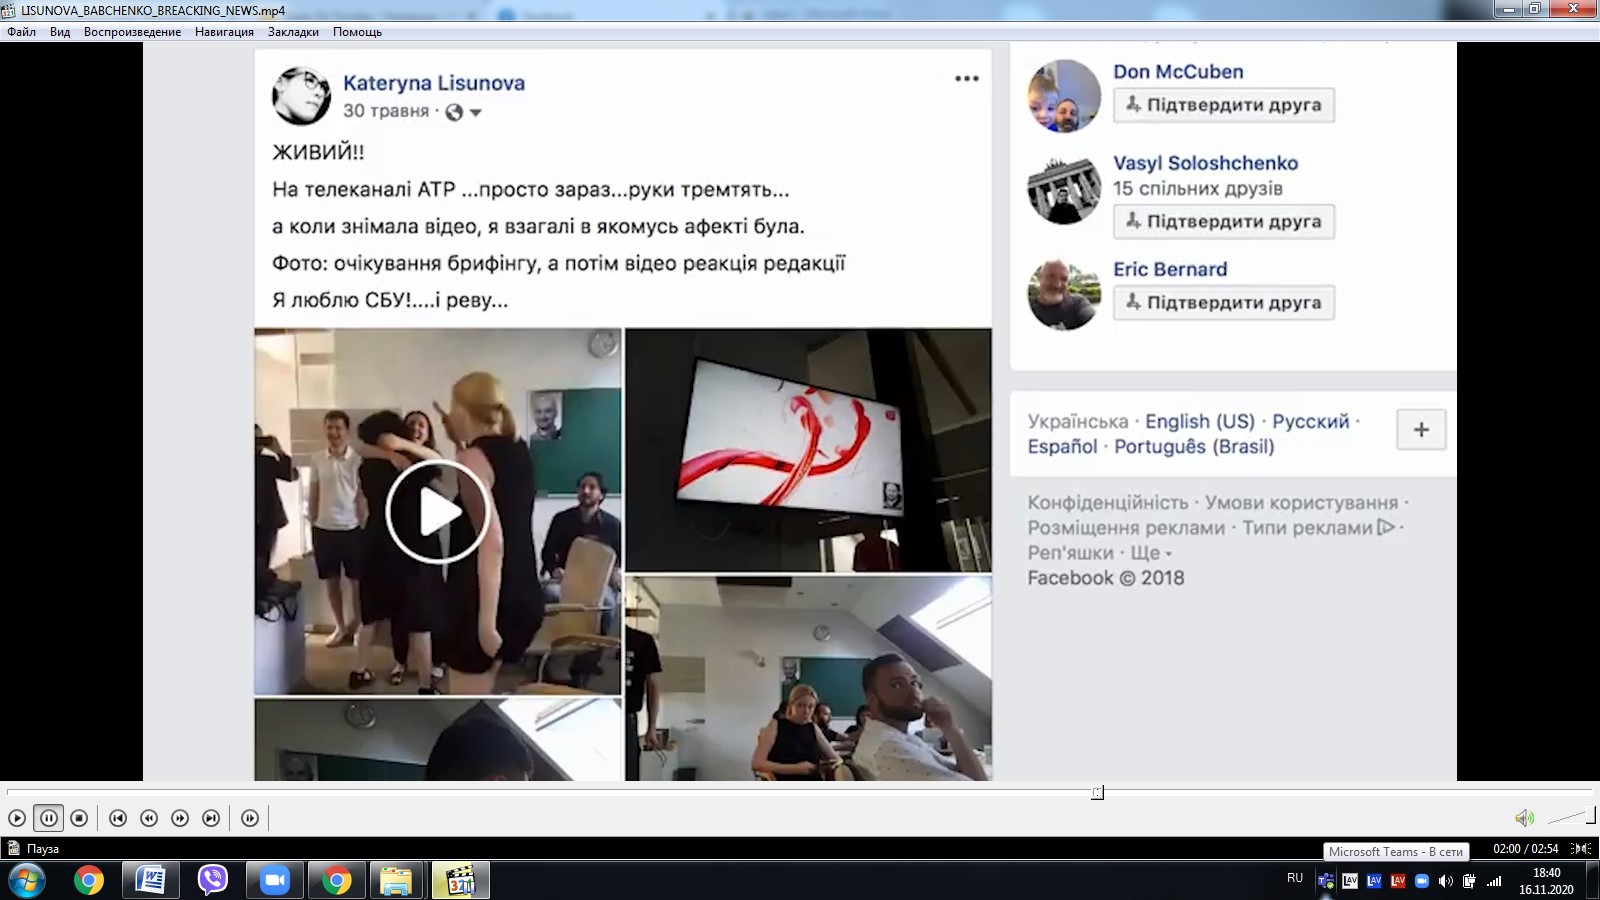The width and height of the screenshot is (1600, 900).
Task: Stop the video playback
Action: [x=79, y=818]
